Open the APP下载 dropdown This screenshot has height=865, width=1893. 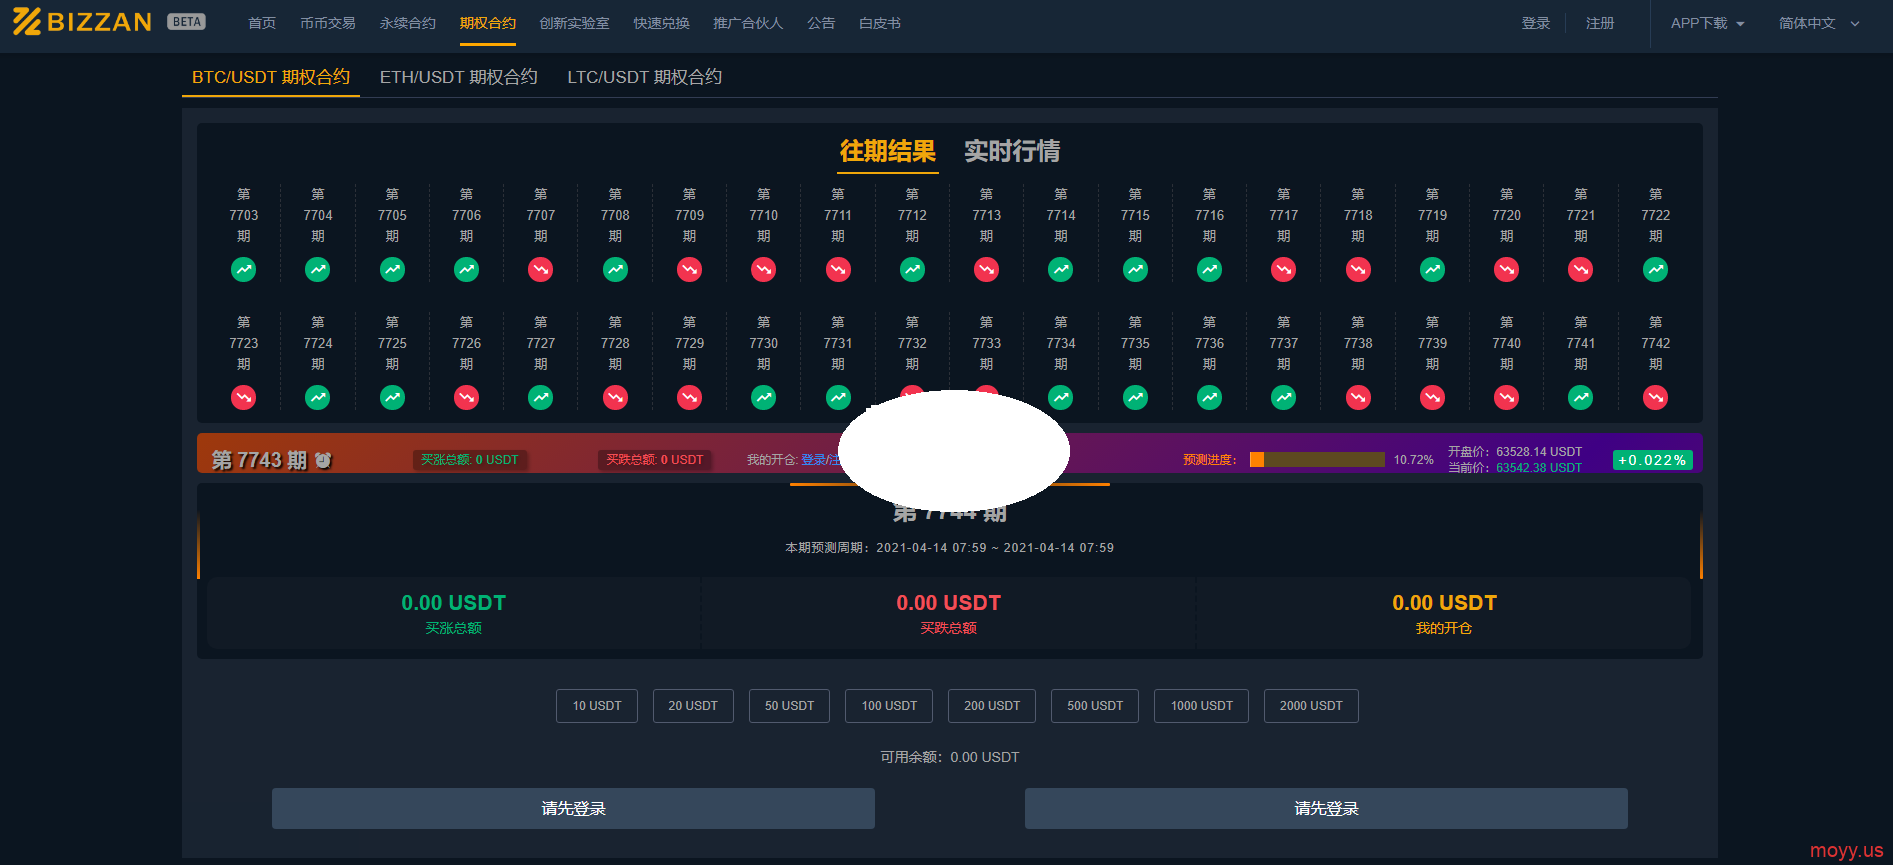click(1707, 23)
